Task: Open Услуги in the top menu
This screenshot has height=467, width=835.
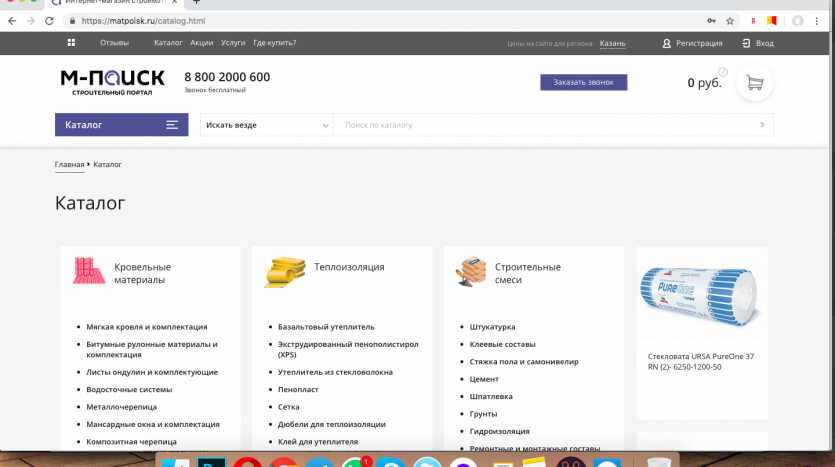Action: [x=233, y=43]
